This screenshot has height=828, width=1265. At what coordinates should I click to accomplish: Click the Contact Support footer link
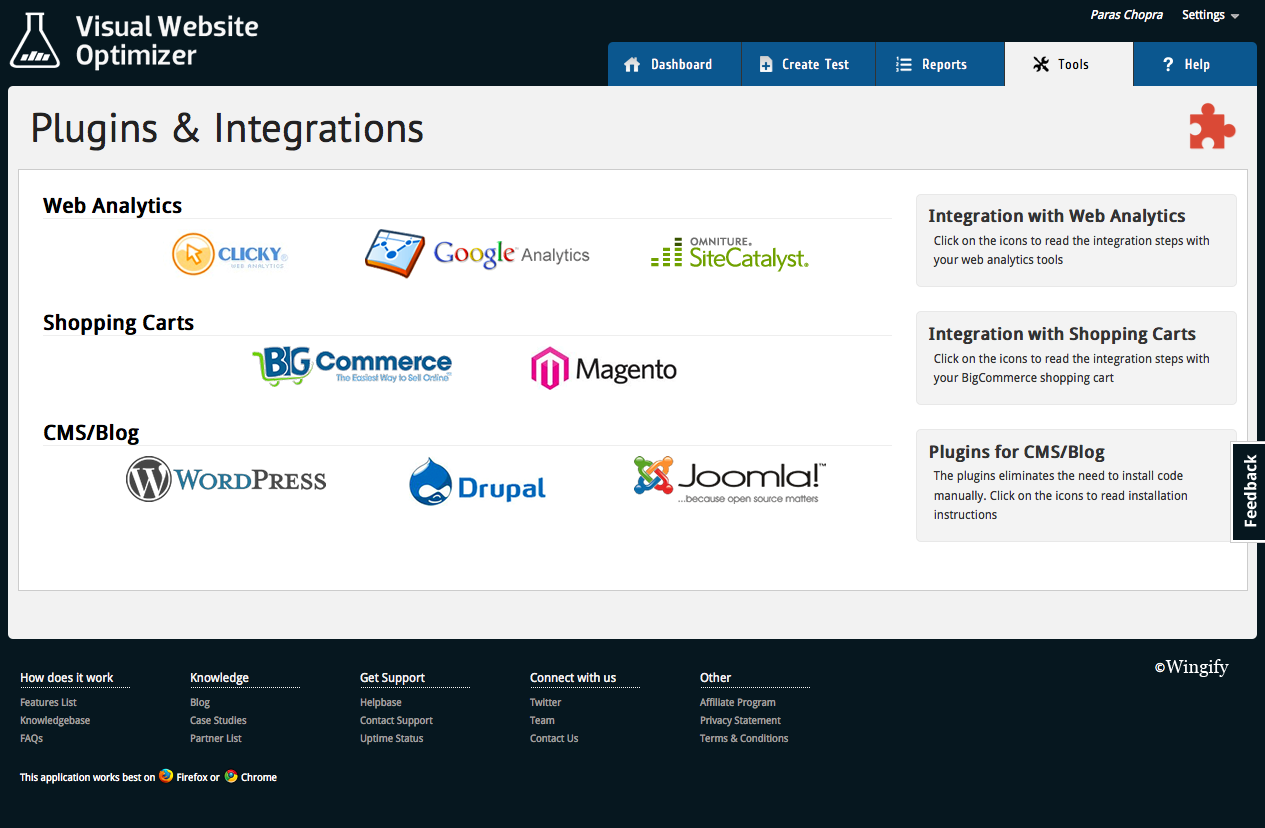tap(396, 720)
